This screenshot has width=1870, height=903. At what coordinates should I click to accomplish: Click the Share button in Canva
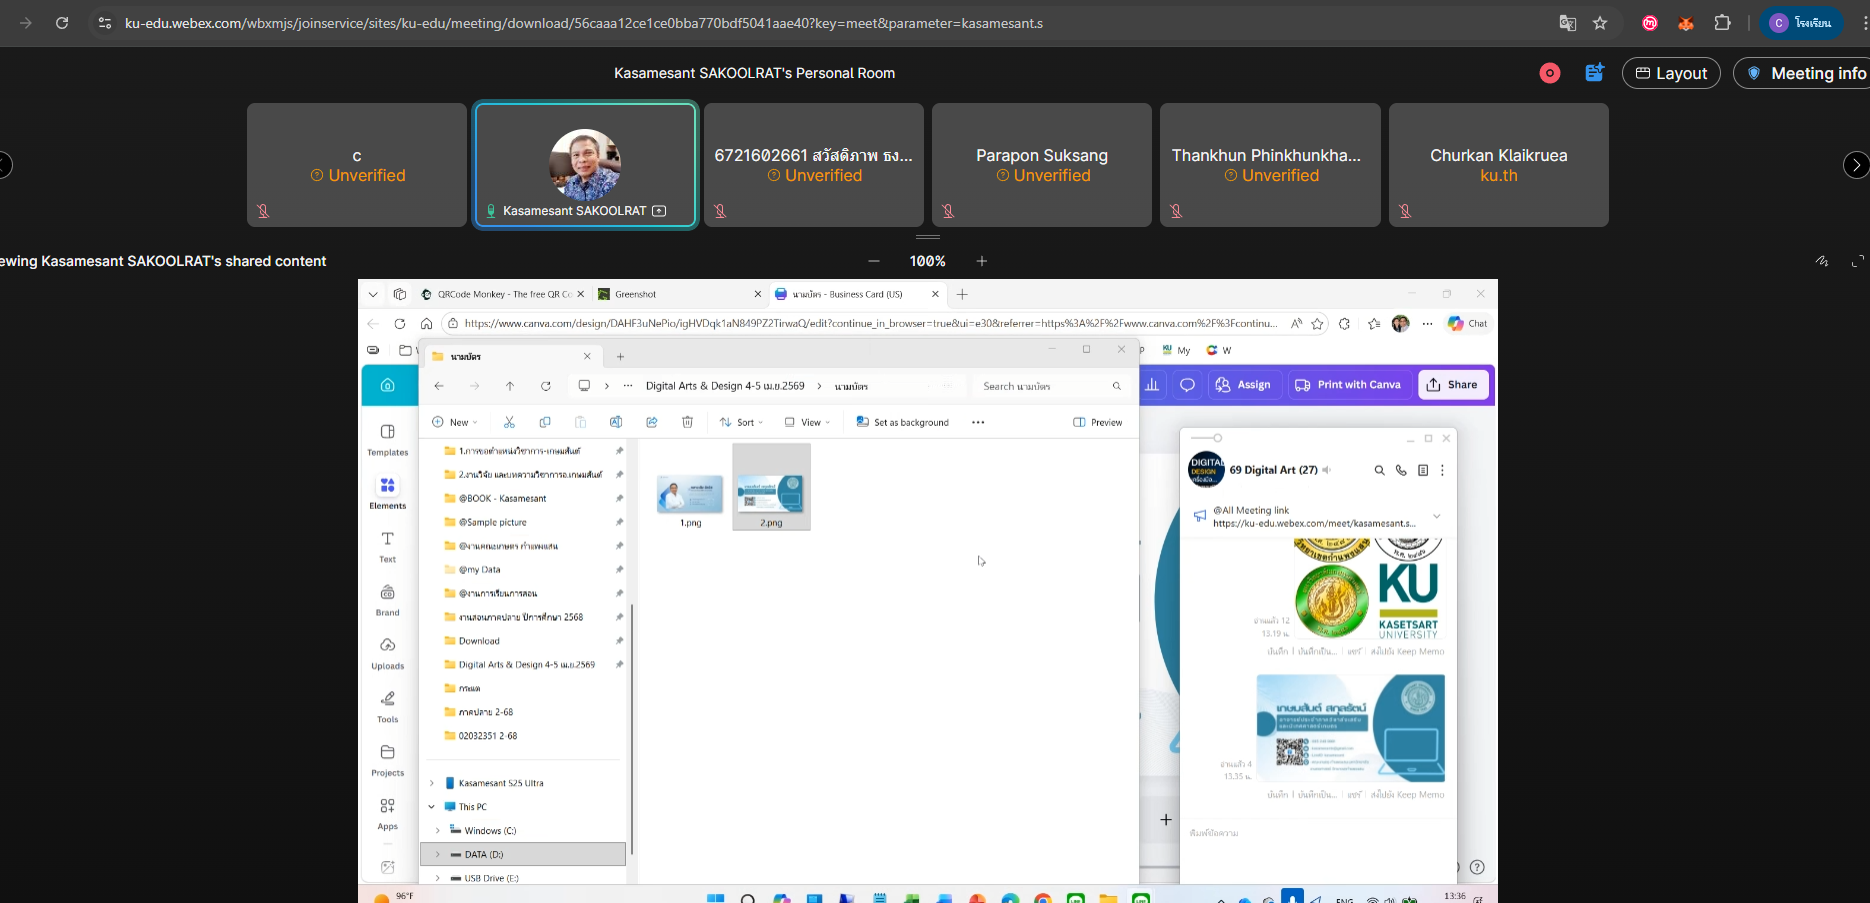coord(1452,385)
